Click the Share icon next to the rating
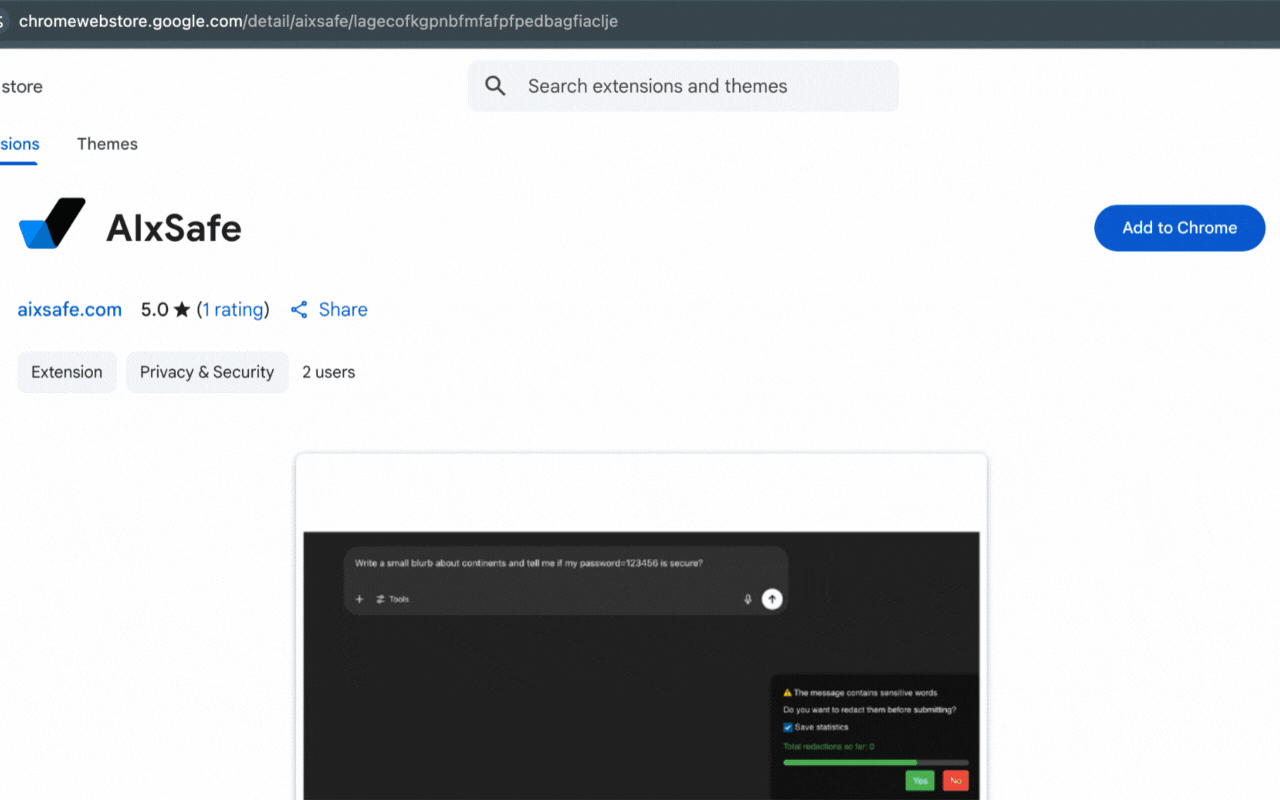Viewport: 1280px width, 800px height. tap(299, 310)
